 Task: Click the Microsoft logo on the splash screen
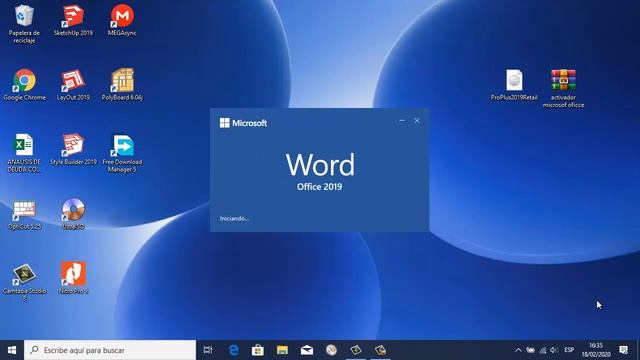(243, 123)
